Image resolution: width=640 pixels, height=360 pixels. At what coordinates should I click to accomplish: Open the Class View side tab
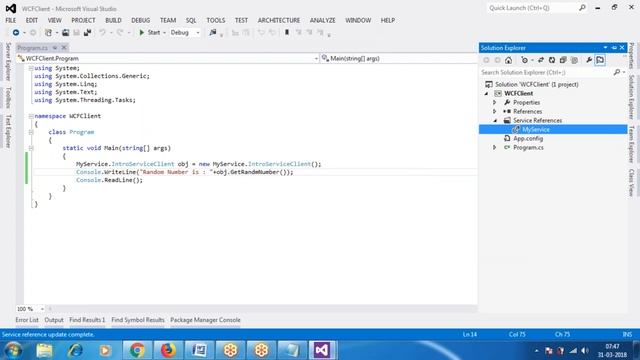[631, 182]
